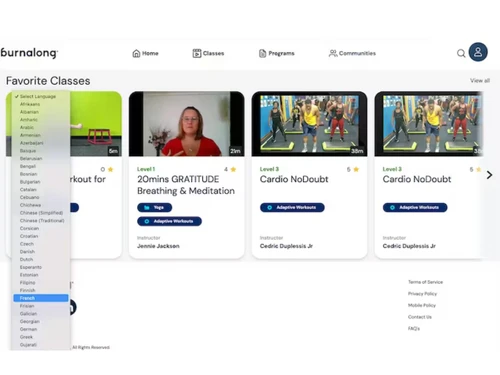Select French in the language list
Image resolution: width=500 pixels, height=375 pixels.
(41, 298)
